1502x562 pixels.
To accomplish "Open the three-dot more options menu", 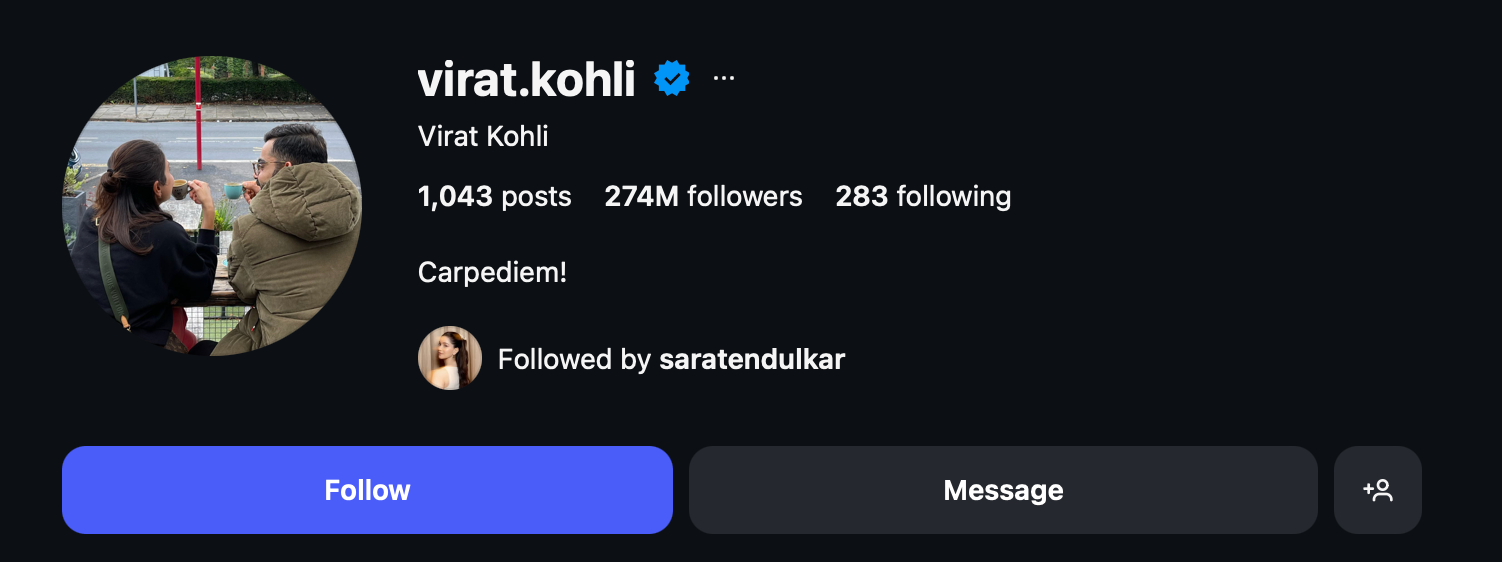I will [724, 78].
